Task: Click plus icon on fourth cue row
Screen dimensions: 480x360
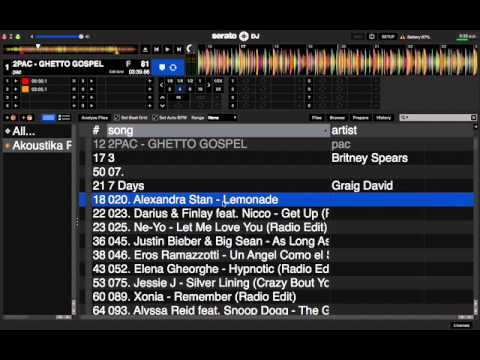Action: click(150, 106)
